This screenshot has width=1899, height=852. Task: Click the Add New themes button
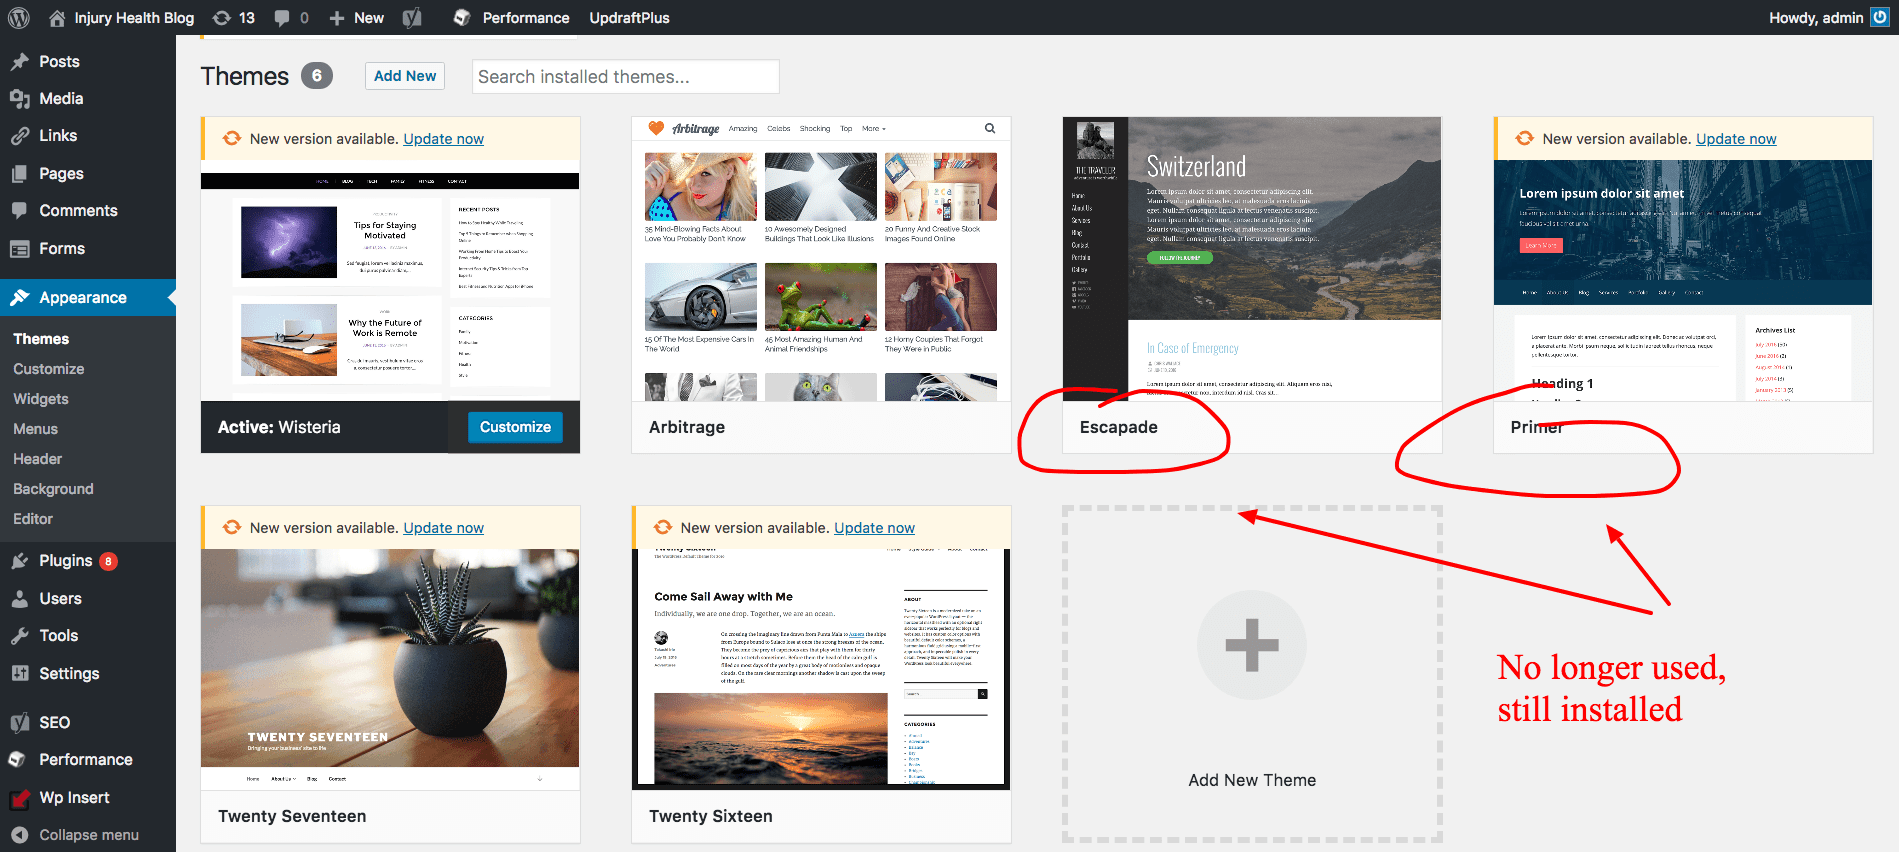tap(405, 76)
